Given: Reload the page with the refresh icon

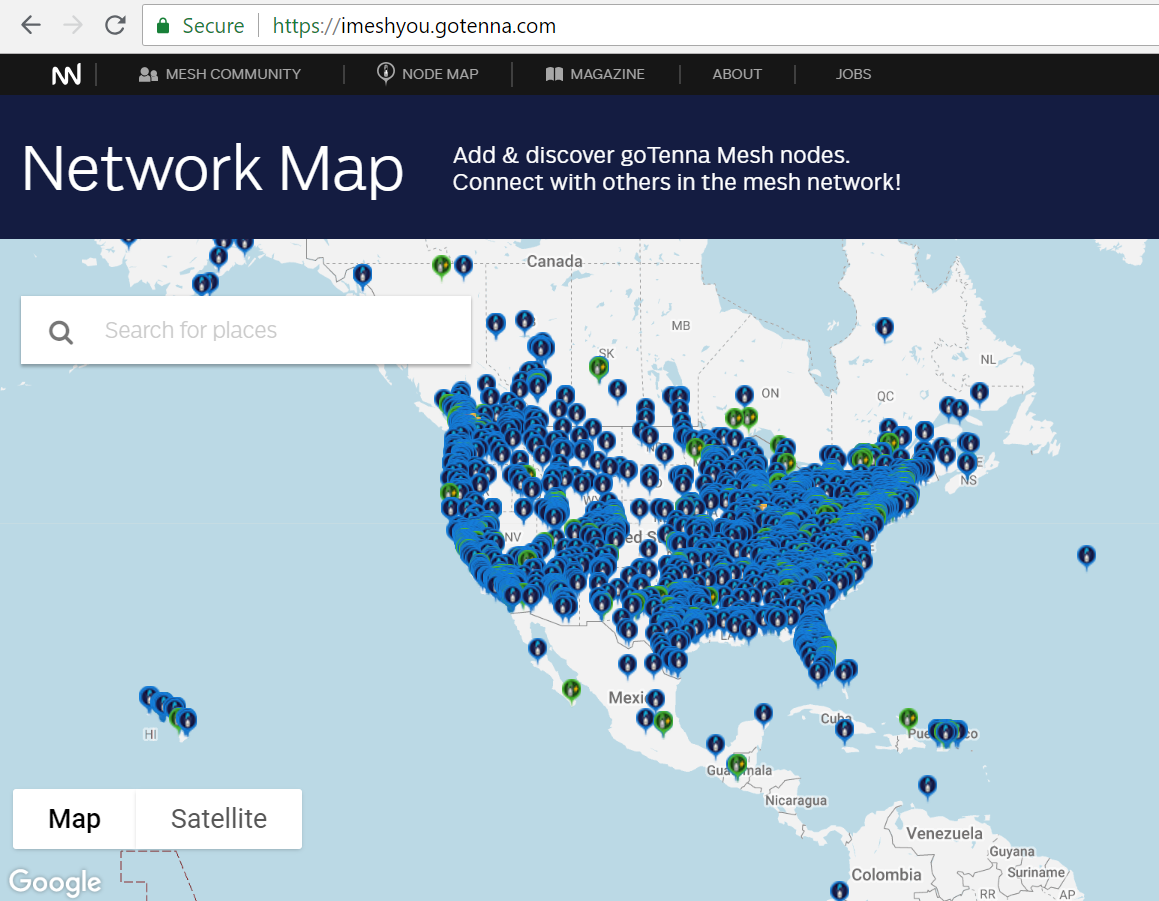Looking at the screenshot, I should [x=115, y=26].
